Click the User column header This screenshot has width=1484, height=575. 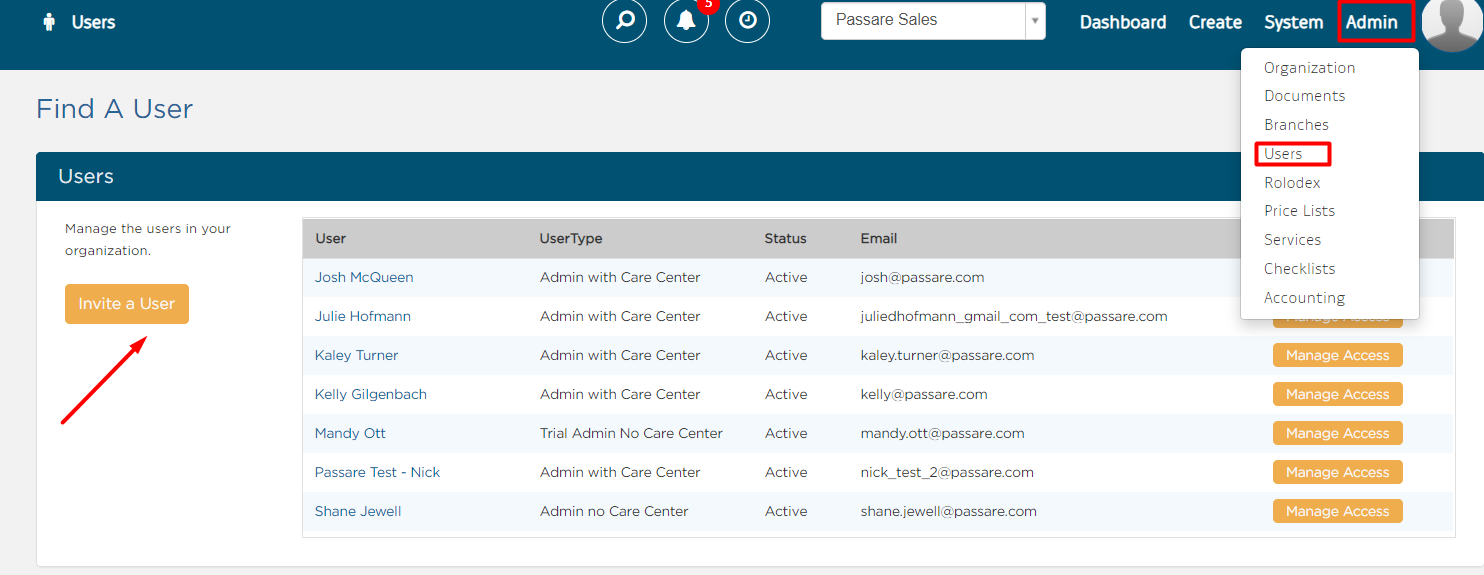point(330,238)
